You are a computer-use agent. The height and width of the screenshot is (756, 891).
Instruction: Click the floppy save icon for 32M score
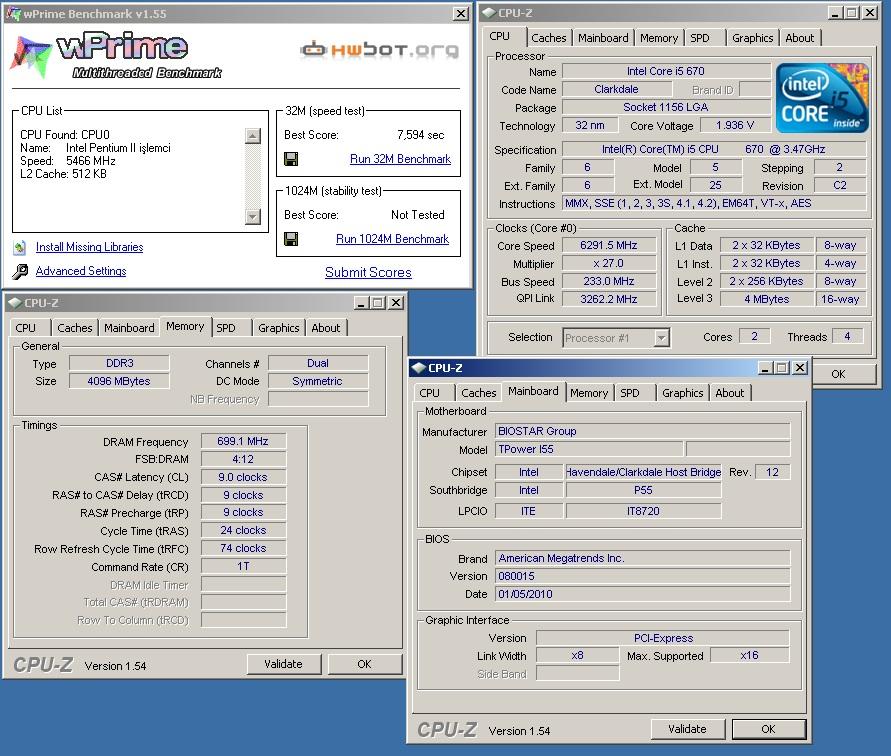(291, 159)
